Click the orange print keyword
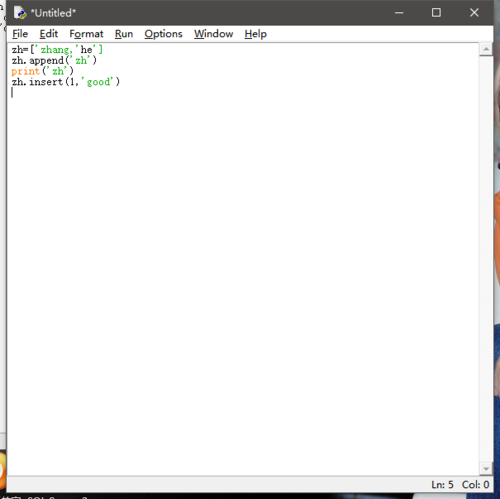The image size is (500, 499). (x=25, y=71)
